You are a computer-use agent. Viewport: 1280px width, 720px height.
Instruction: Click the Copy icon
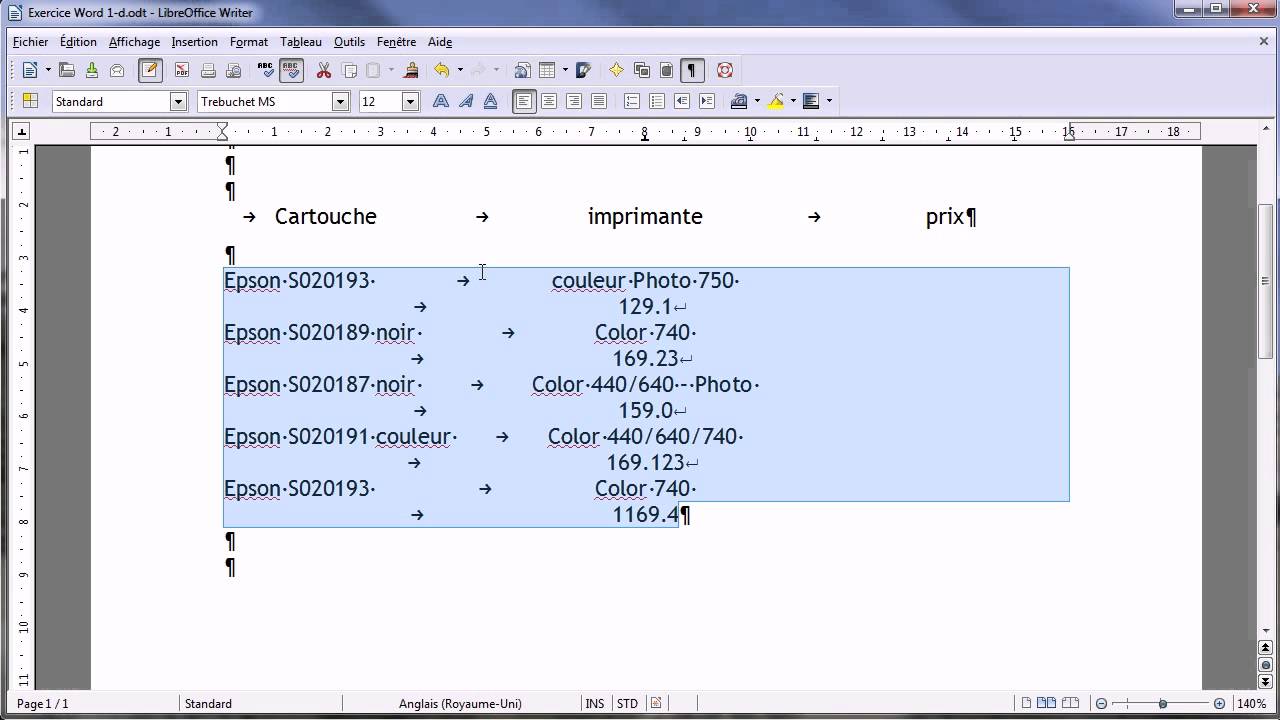click(349, 70)
